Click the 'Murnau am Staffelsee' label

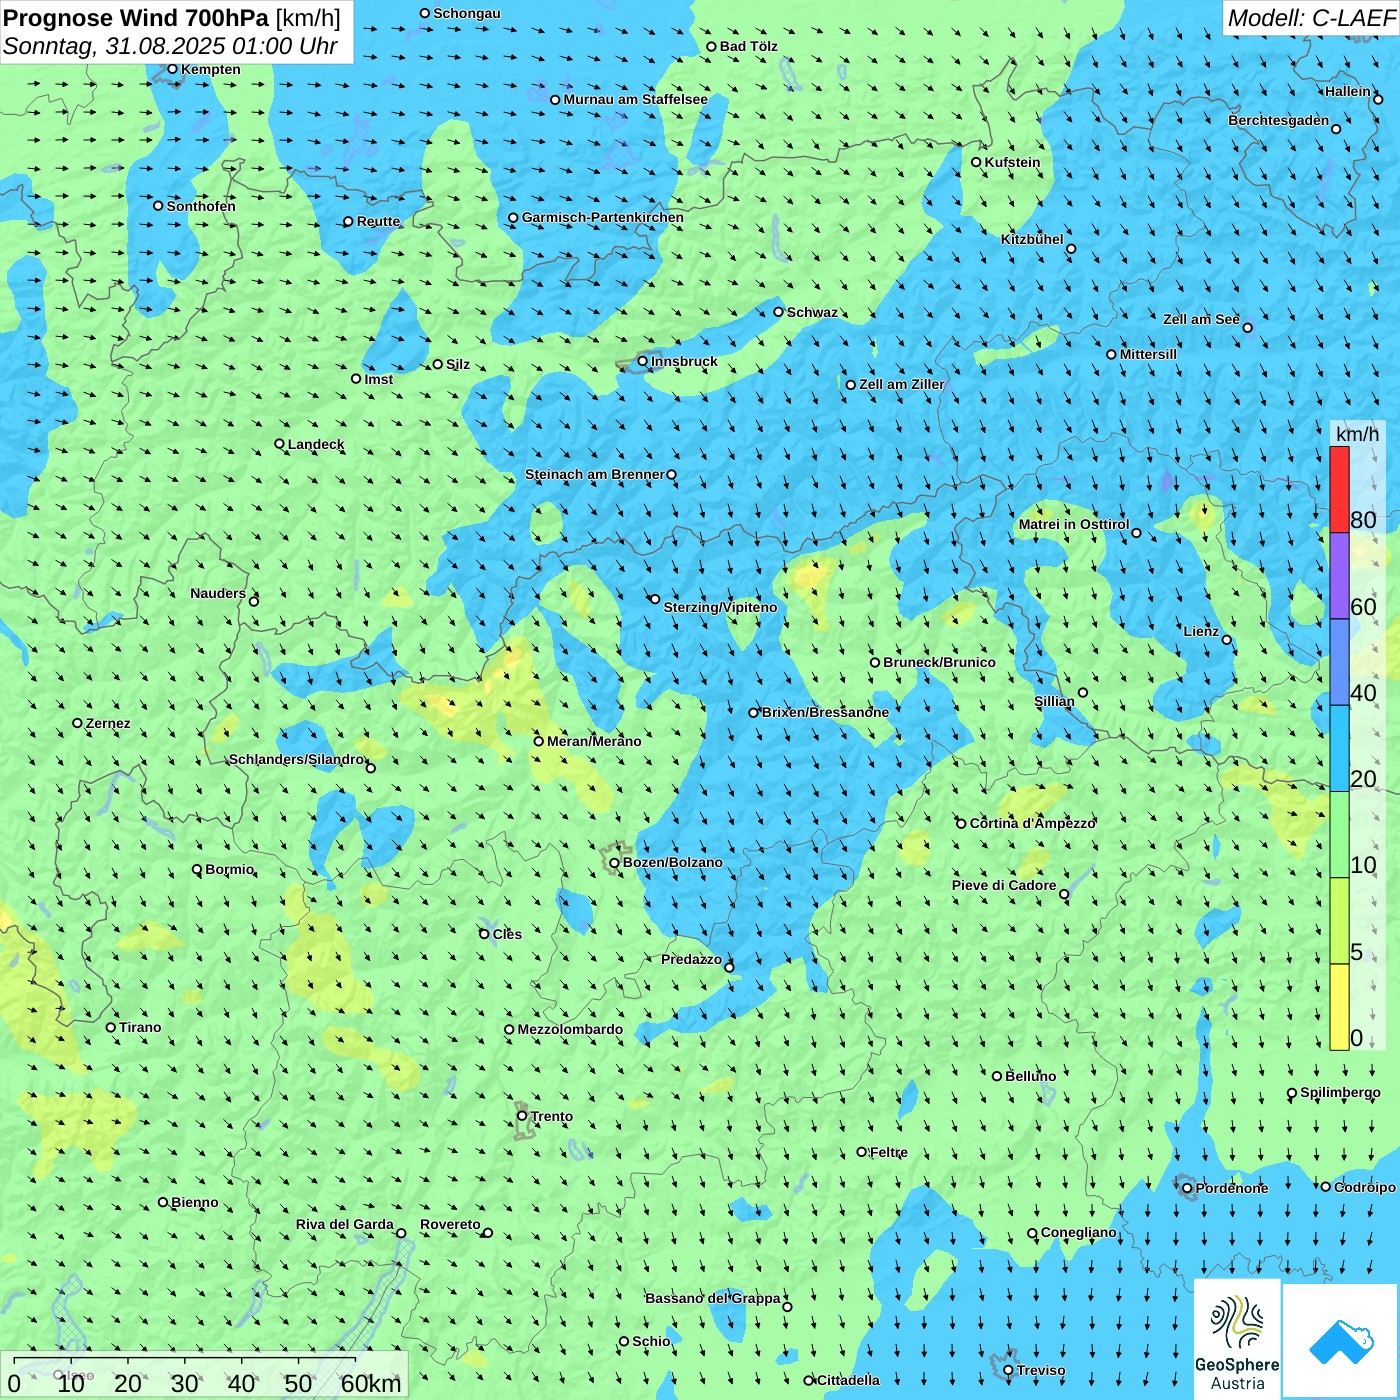[636, 99]
